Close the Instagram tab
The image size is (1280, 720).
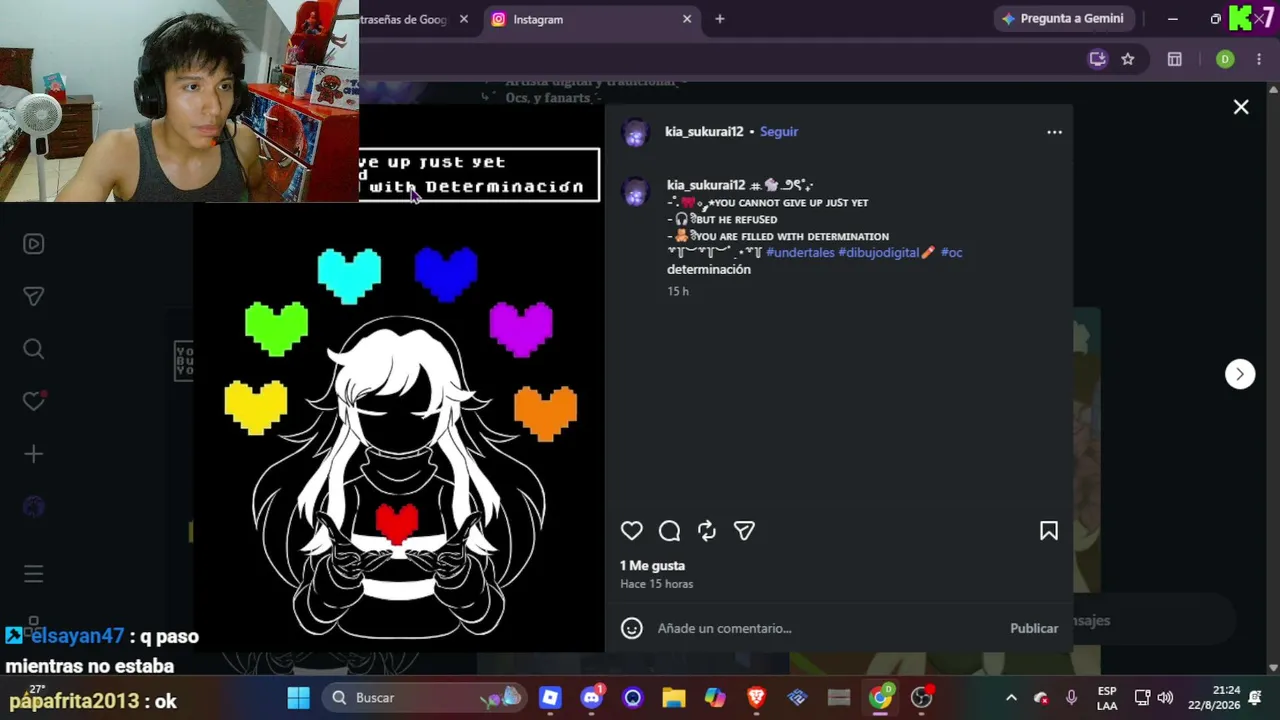(687, 19)
